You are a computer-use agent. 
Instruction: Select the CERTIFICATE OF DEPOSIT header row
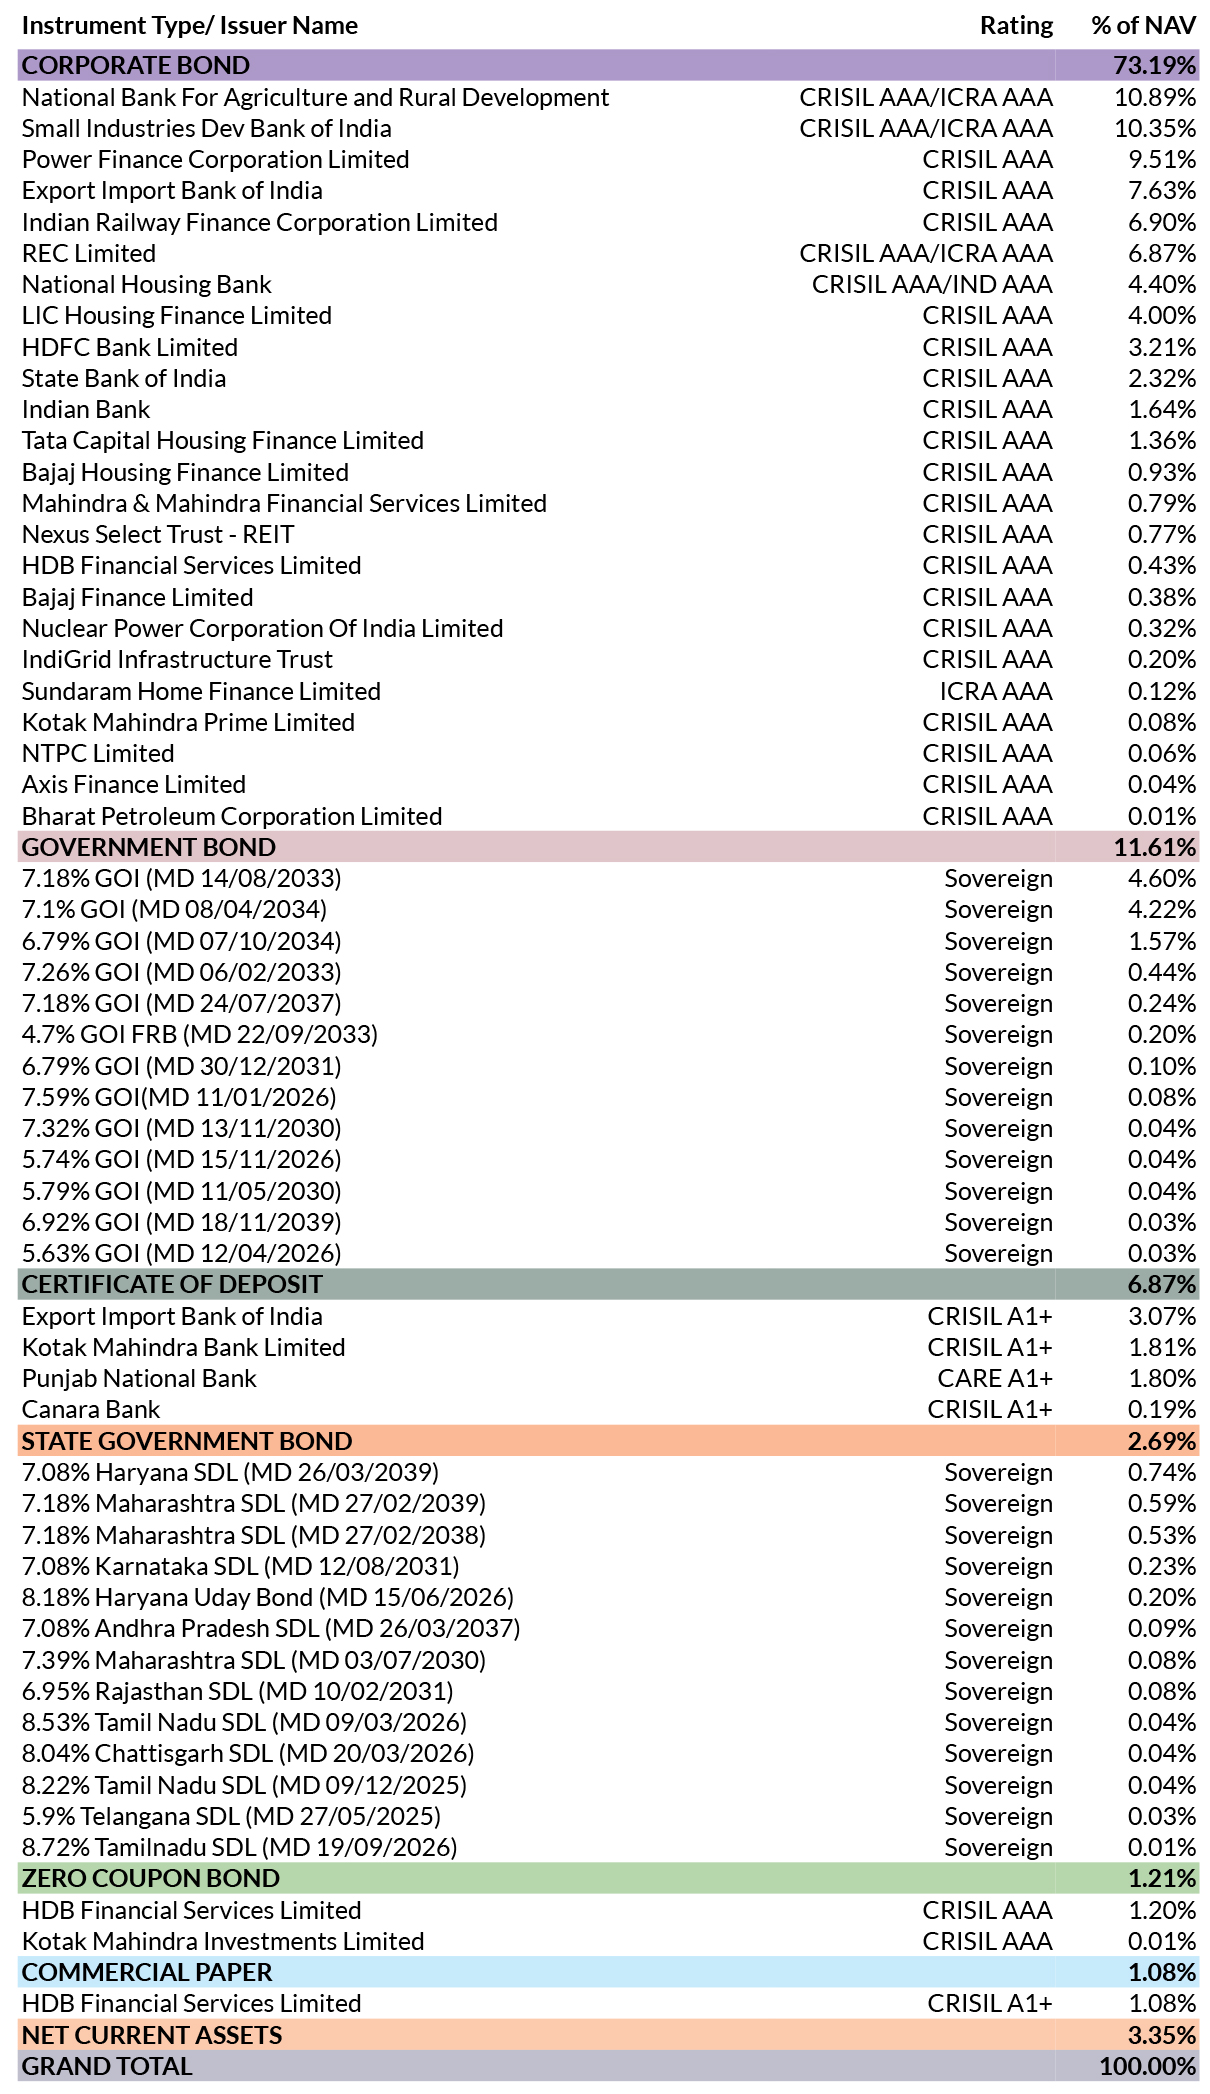coord(608,1284)
